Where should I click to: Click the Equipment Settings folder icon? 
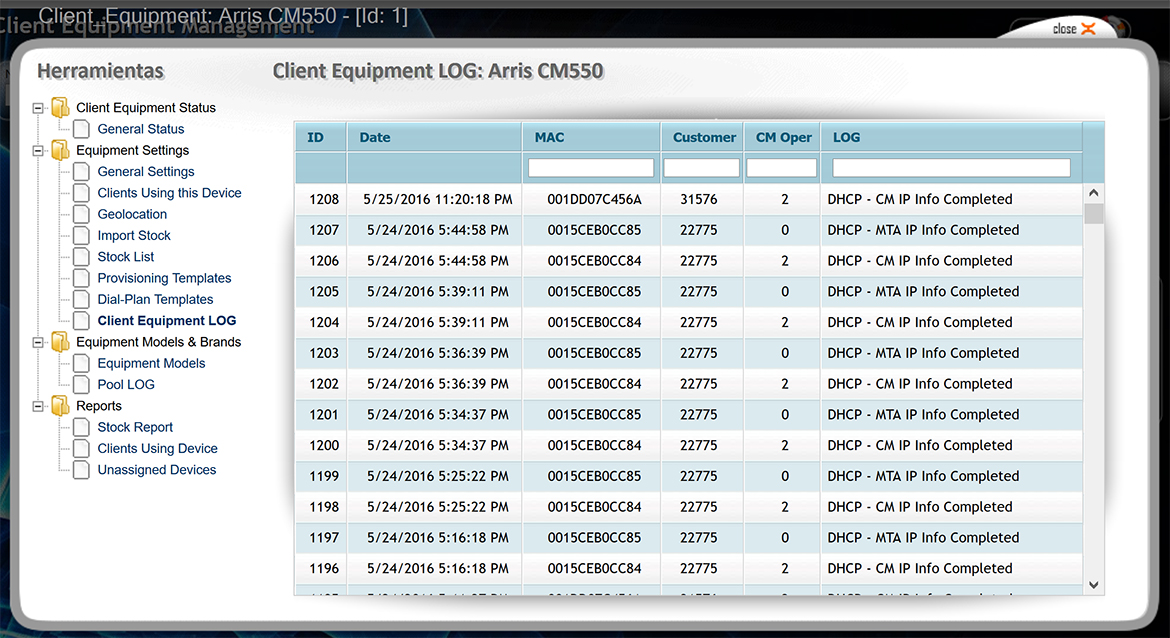[61, 151]
